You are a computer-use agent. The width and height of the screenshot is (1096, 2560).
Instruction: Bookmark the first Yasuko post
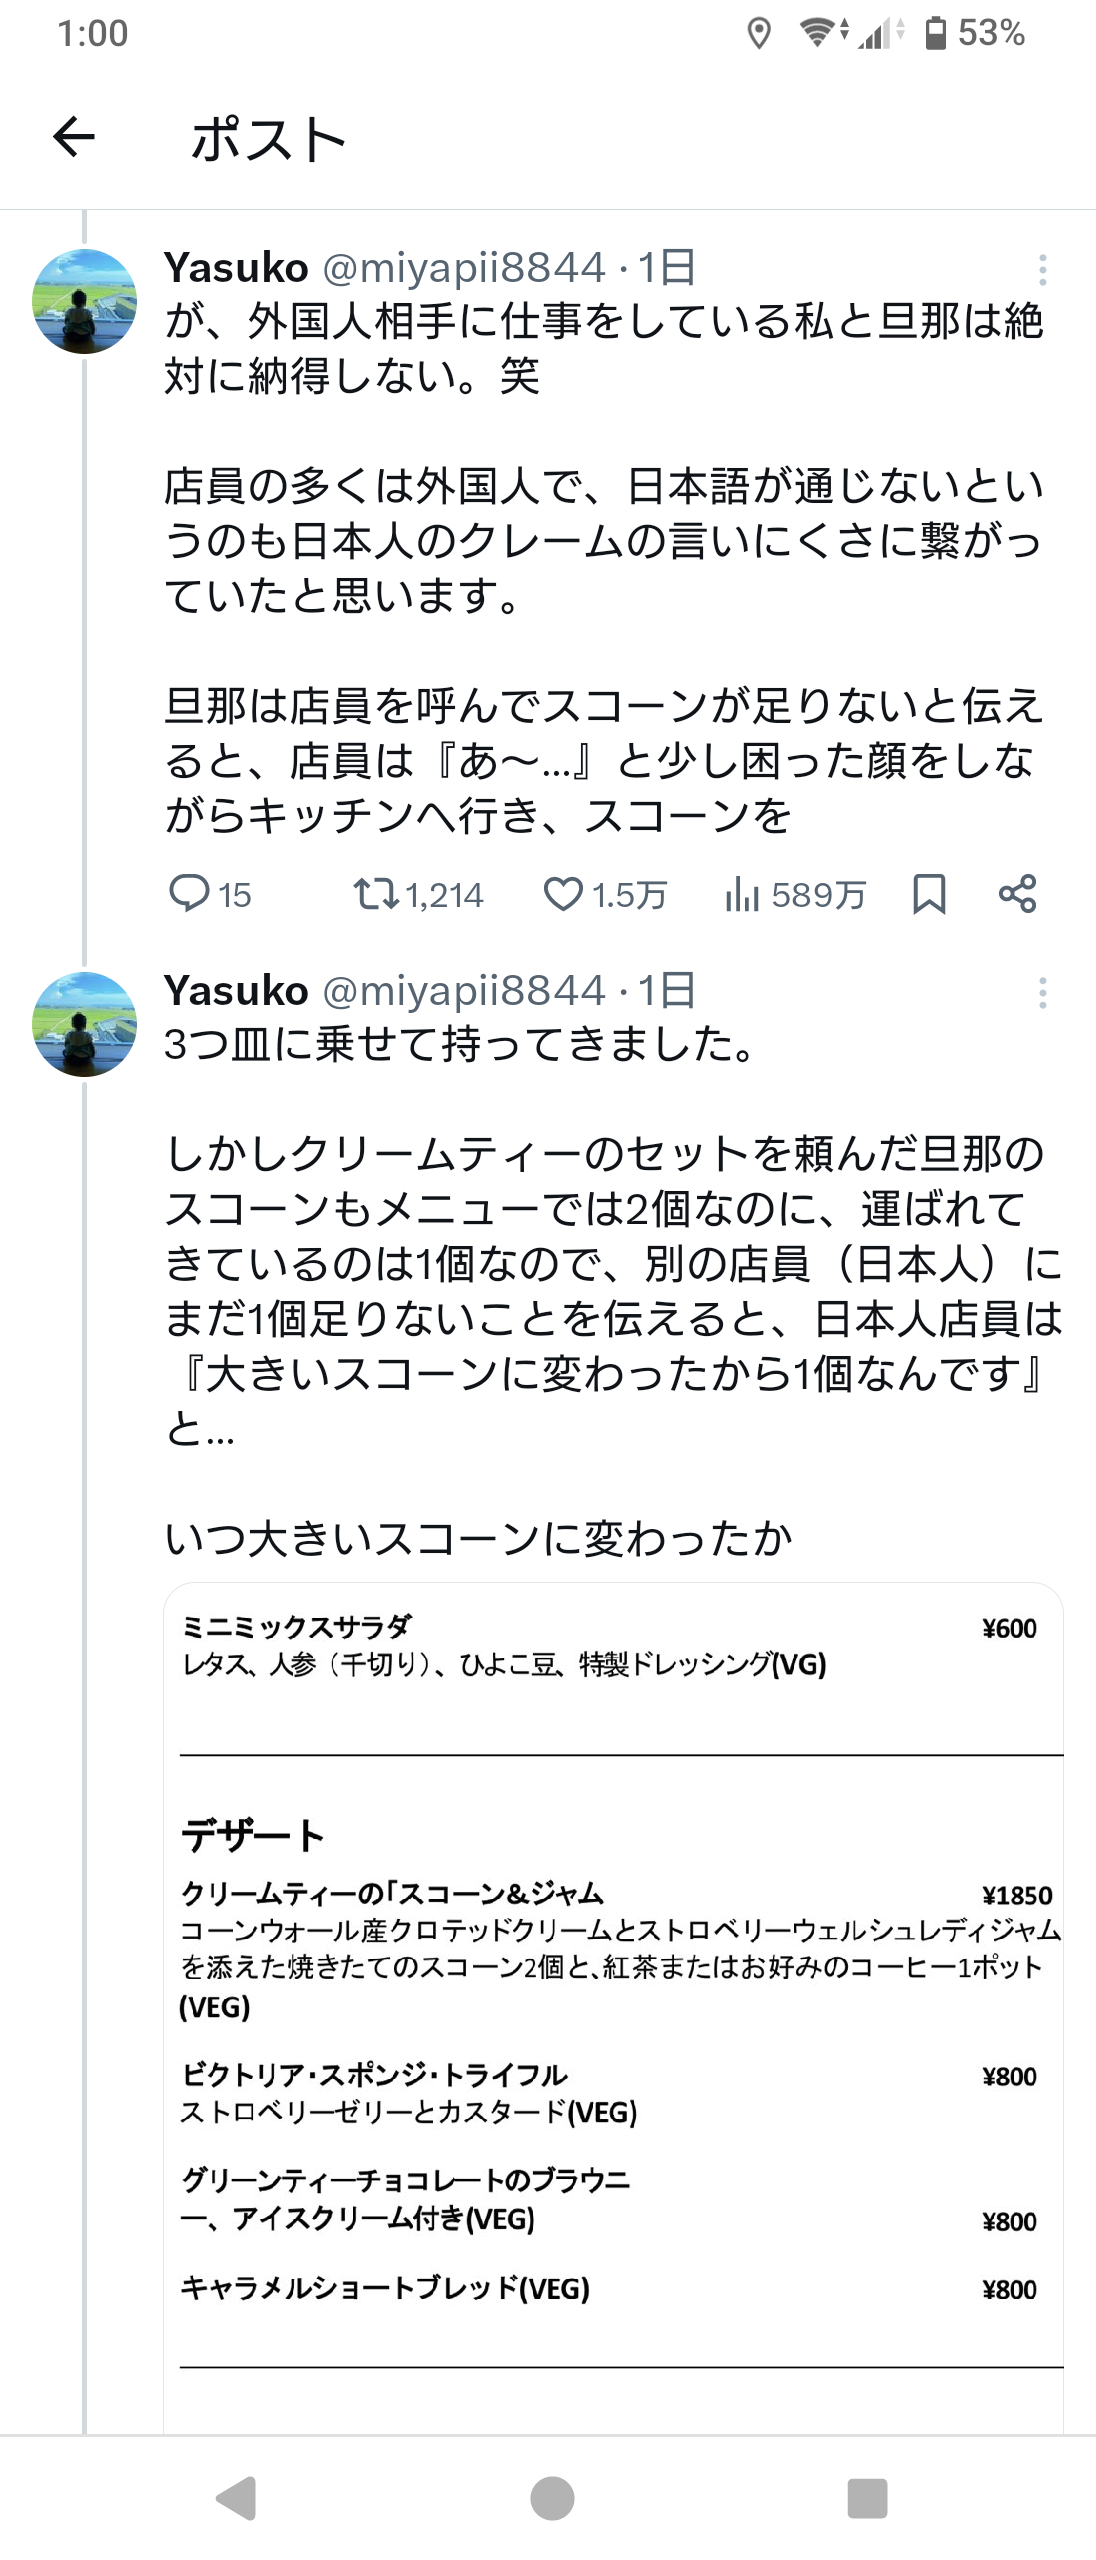[929, 893]
